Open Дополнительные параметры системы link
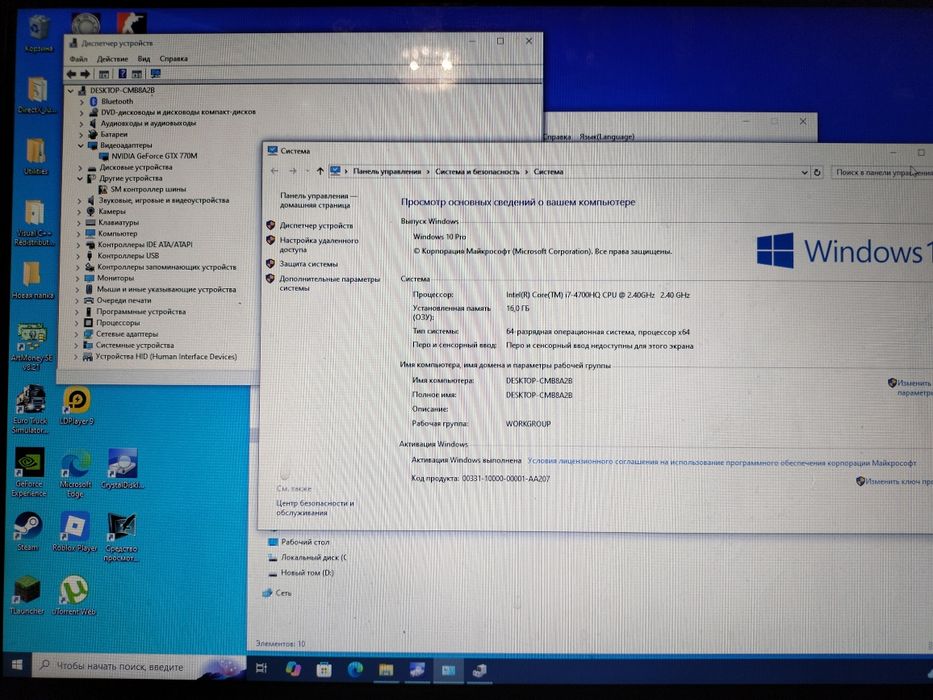The height and width of the screenshot is (700, 933). pos(330,283)
